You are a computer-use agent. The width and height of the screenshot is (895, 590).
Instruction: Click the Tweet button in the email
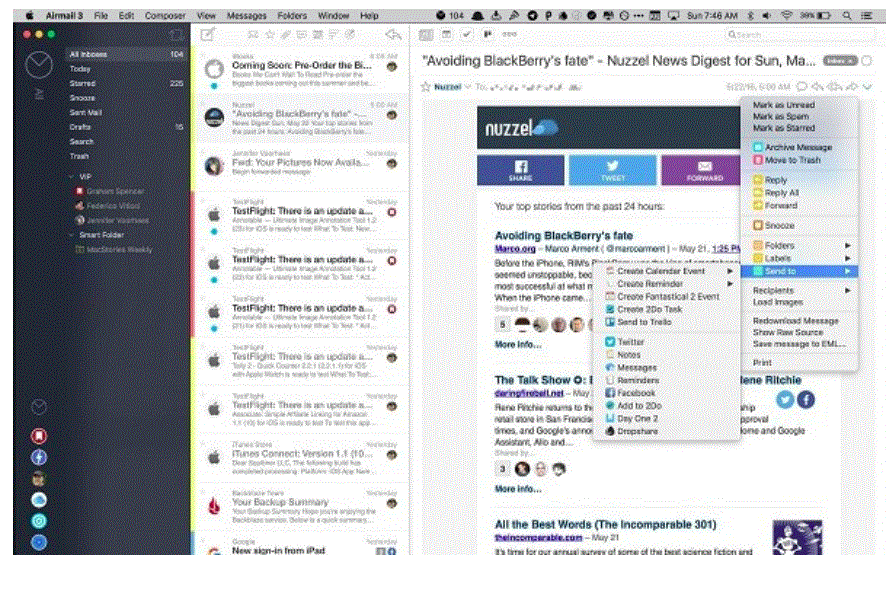pos(612,170)
